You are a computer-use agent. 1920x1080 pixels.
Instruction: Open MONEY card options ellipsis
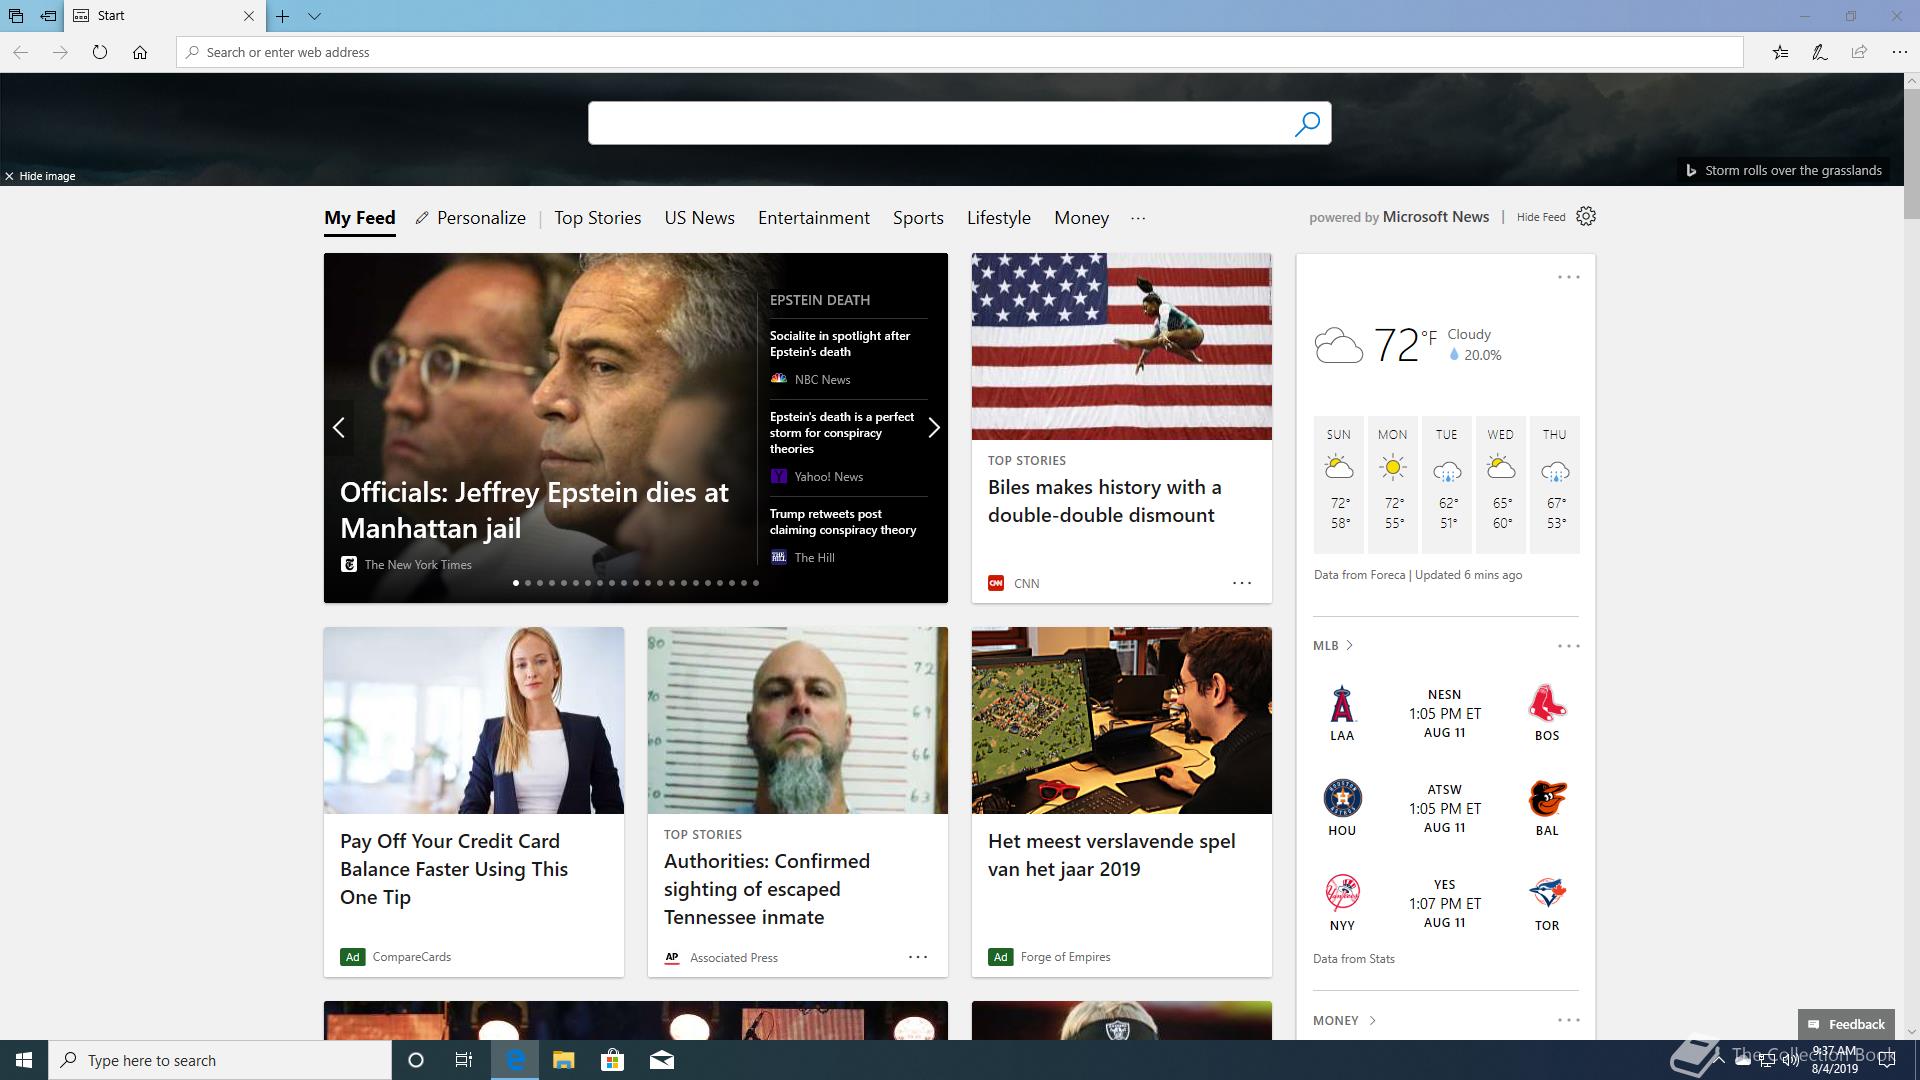coord(1569,1021)
